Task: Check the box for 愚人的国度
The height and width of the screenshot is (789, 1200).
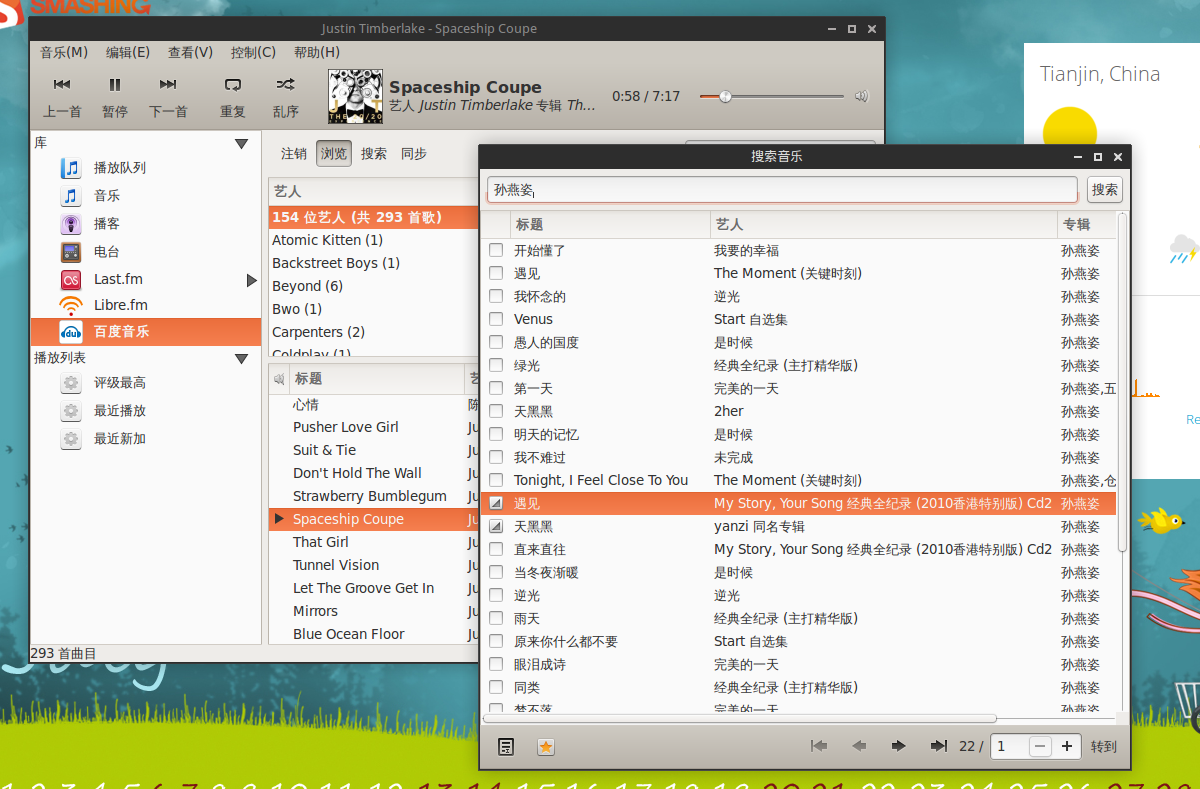Action: [496, 342]
